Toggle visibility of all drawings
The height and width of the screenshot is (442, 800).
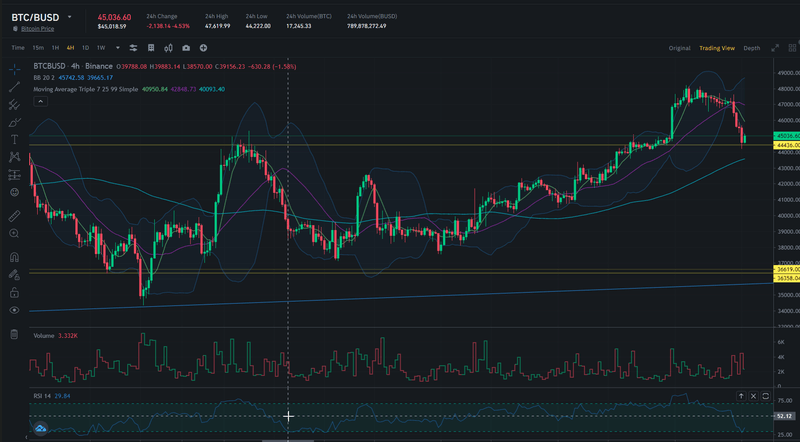tap(14, 310)
